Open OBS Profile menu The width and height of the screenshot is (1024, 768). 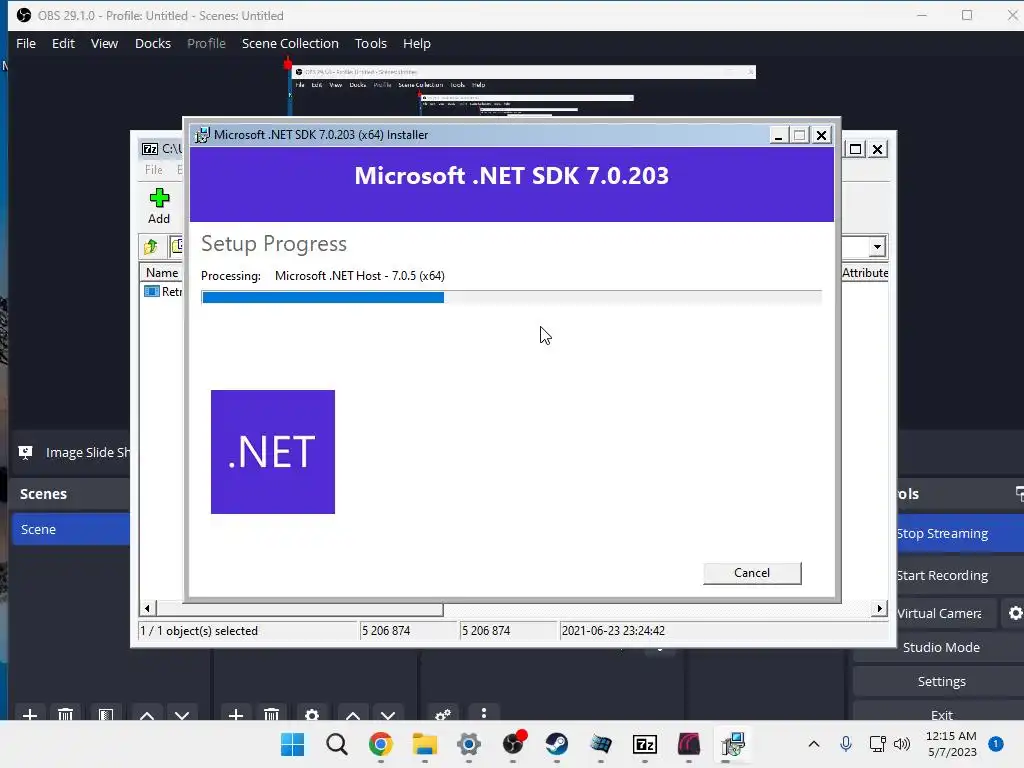coord(206,43)
